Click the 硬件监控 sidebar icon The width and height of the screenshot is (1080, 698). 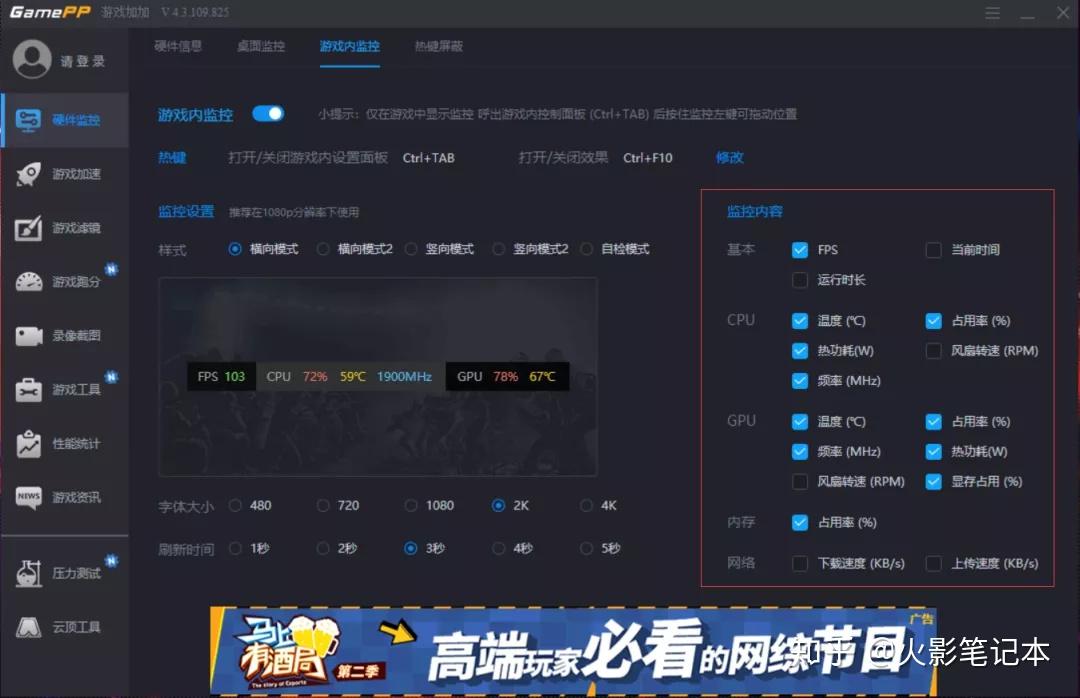coord(28,120)
